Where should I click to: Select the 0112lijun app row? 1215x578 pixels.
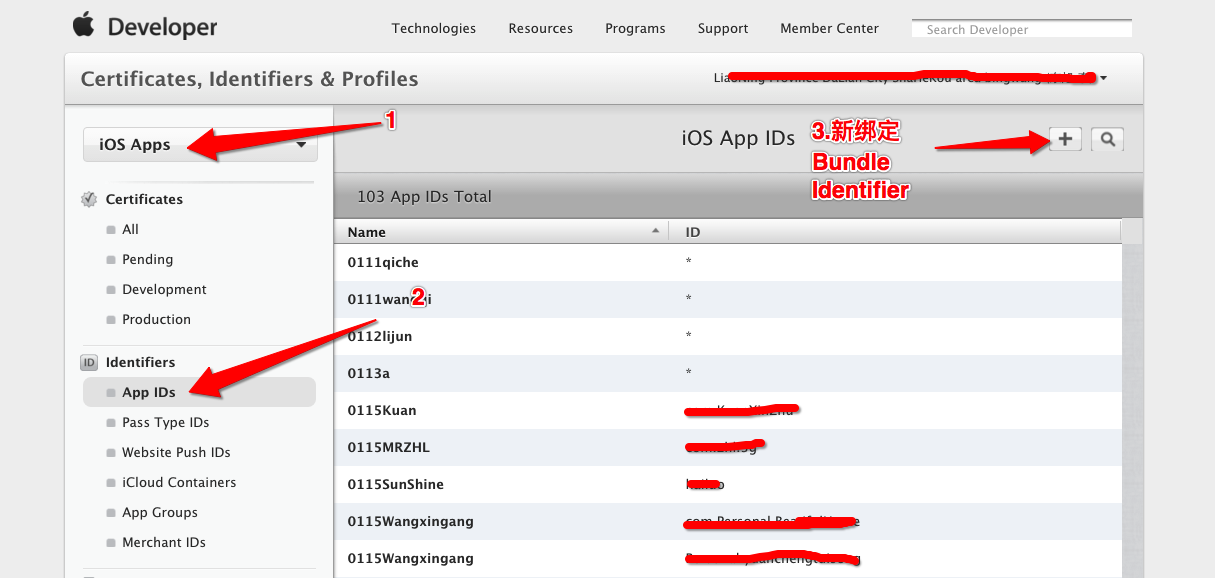[727, 336]
